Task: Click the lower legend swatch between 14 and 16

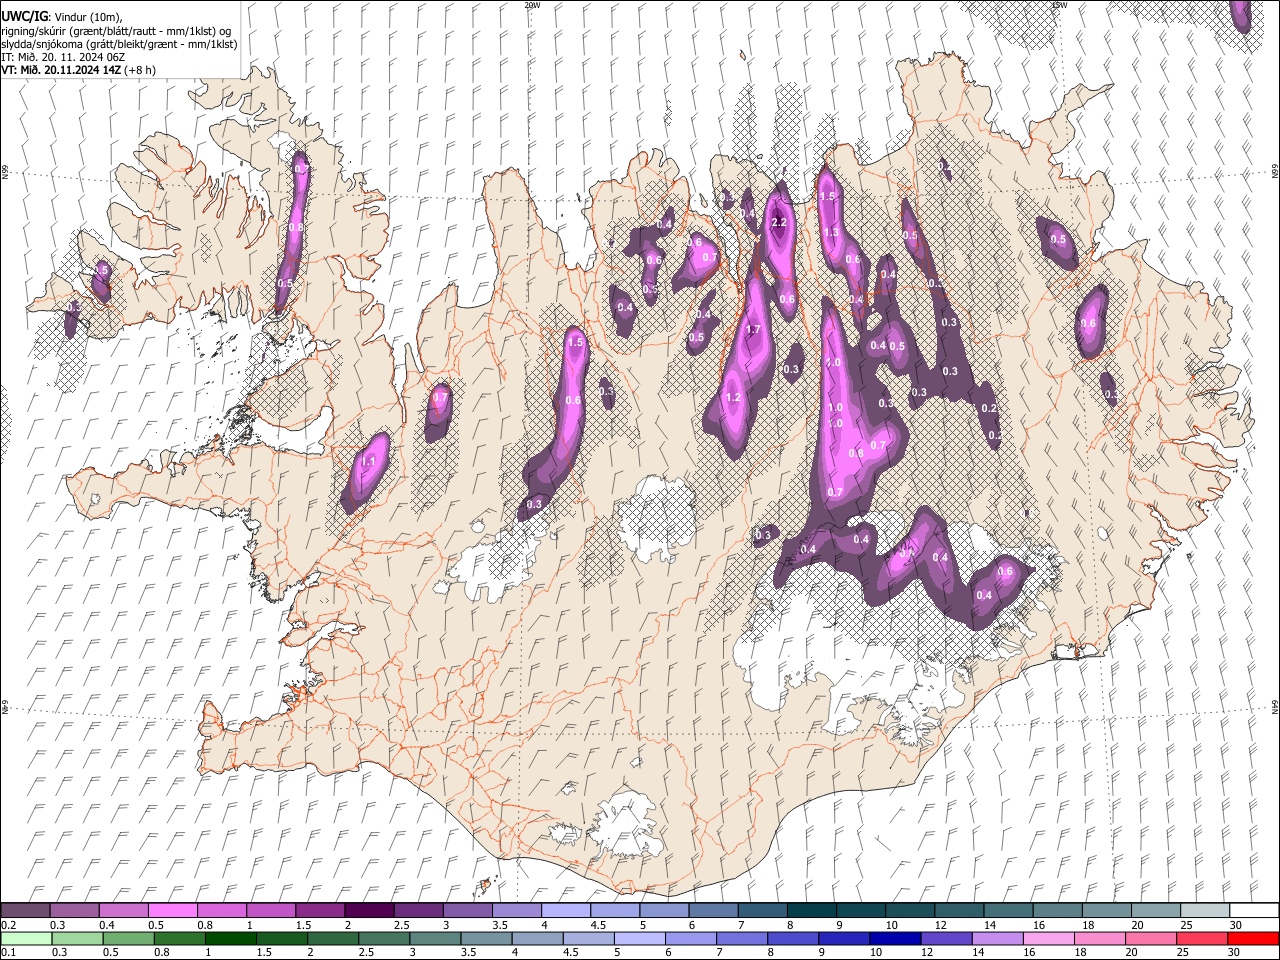Action: (996, 938)
